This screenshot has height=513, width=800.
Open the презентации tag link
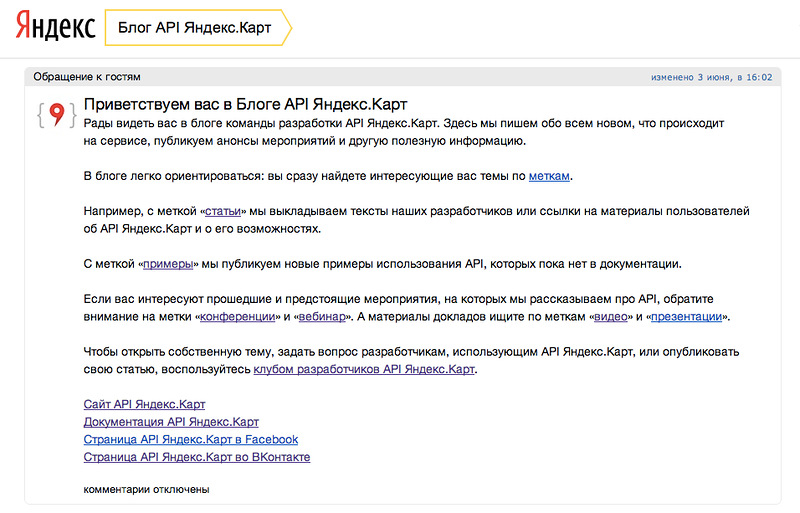pos(686,317)
